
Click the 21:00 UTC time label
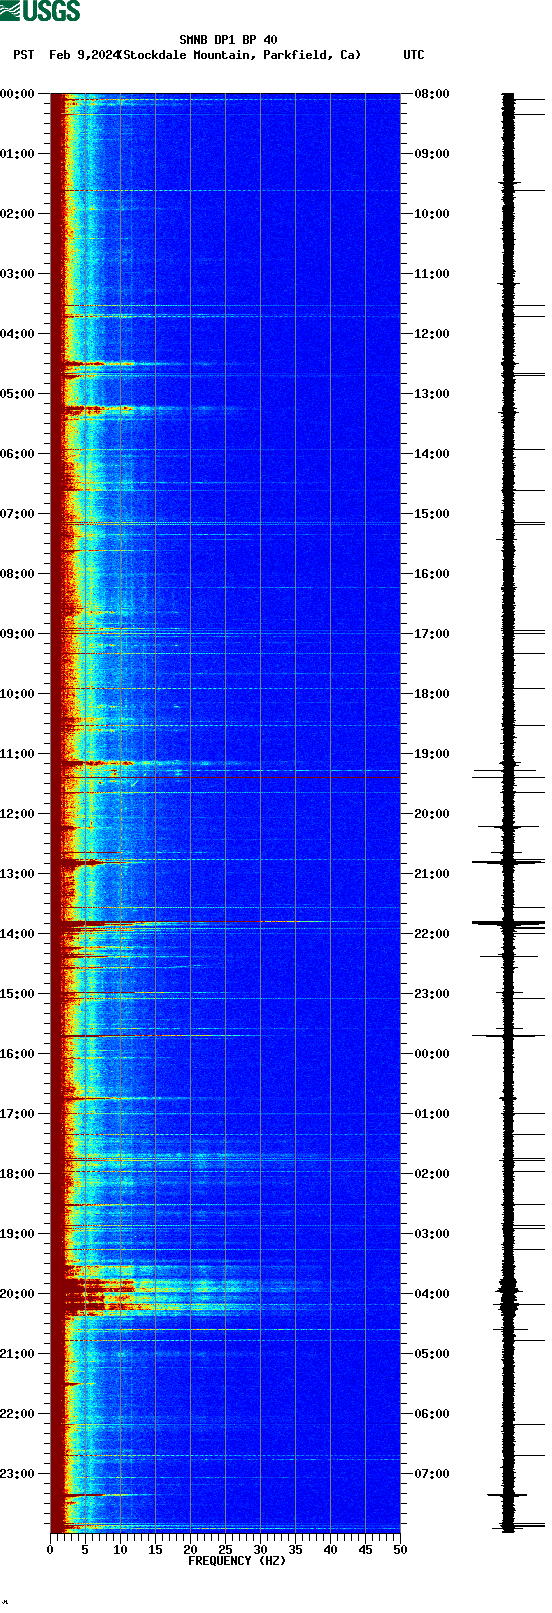pos(432,874)
